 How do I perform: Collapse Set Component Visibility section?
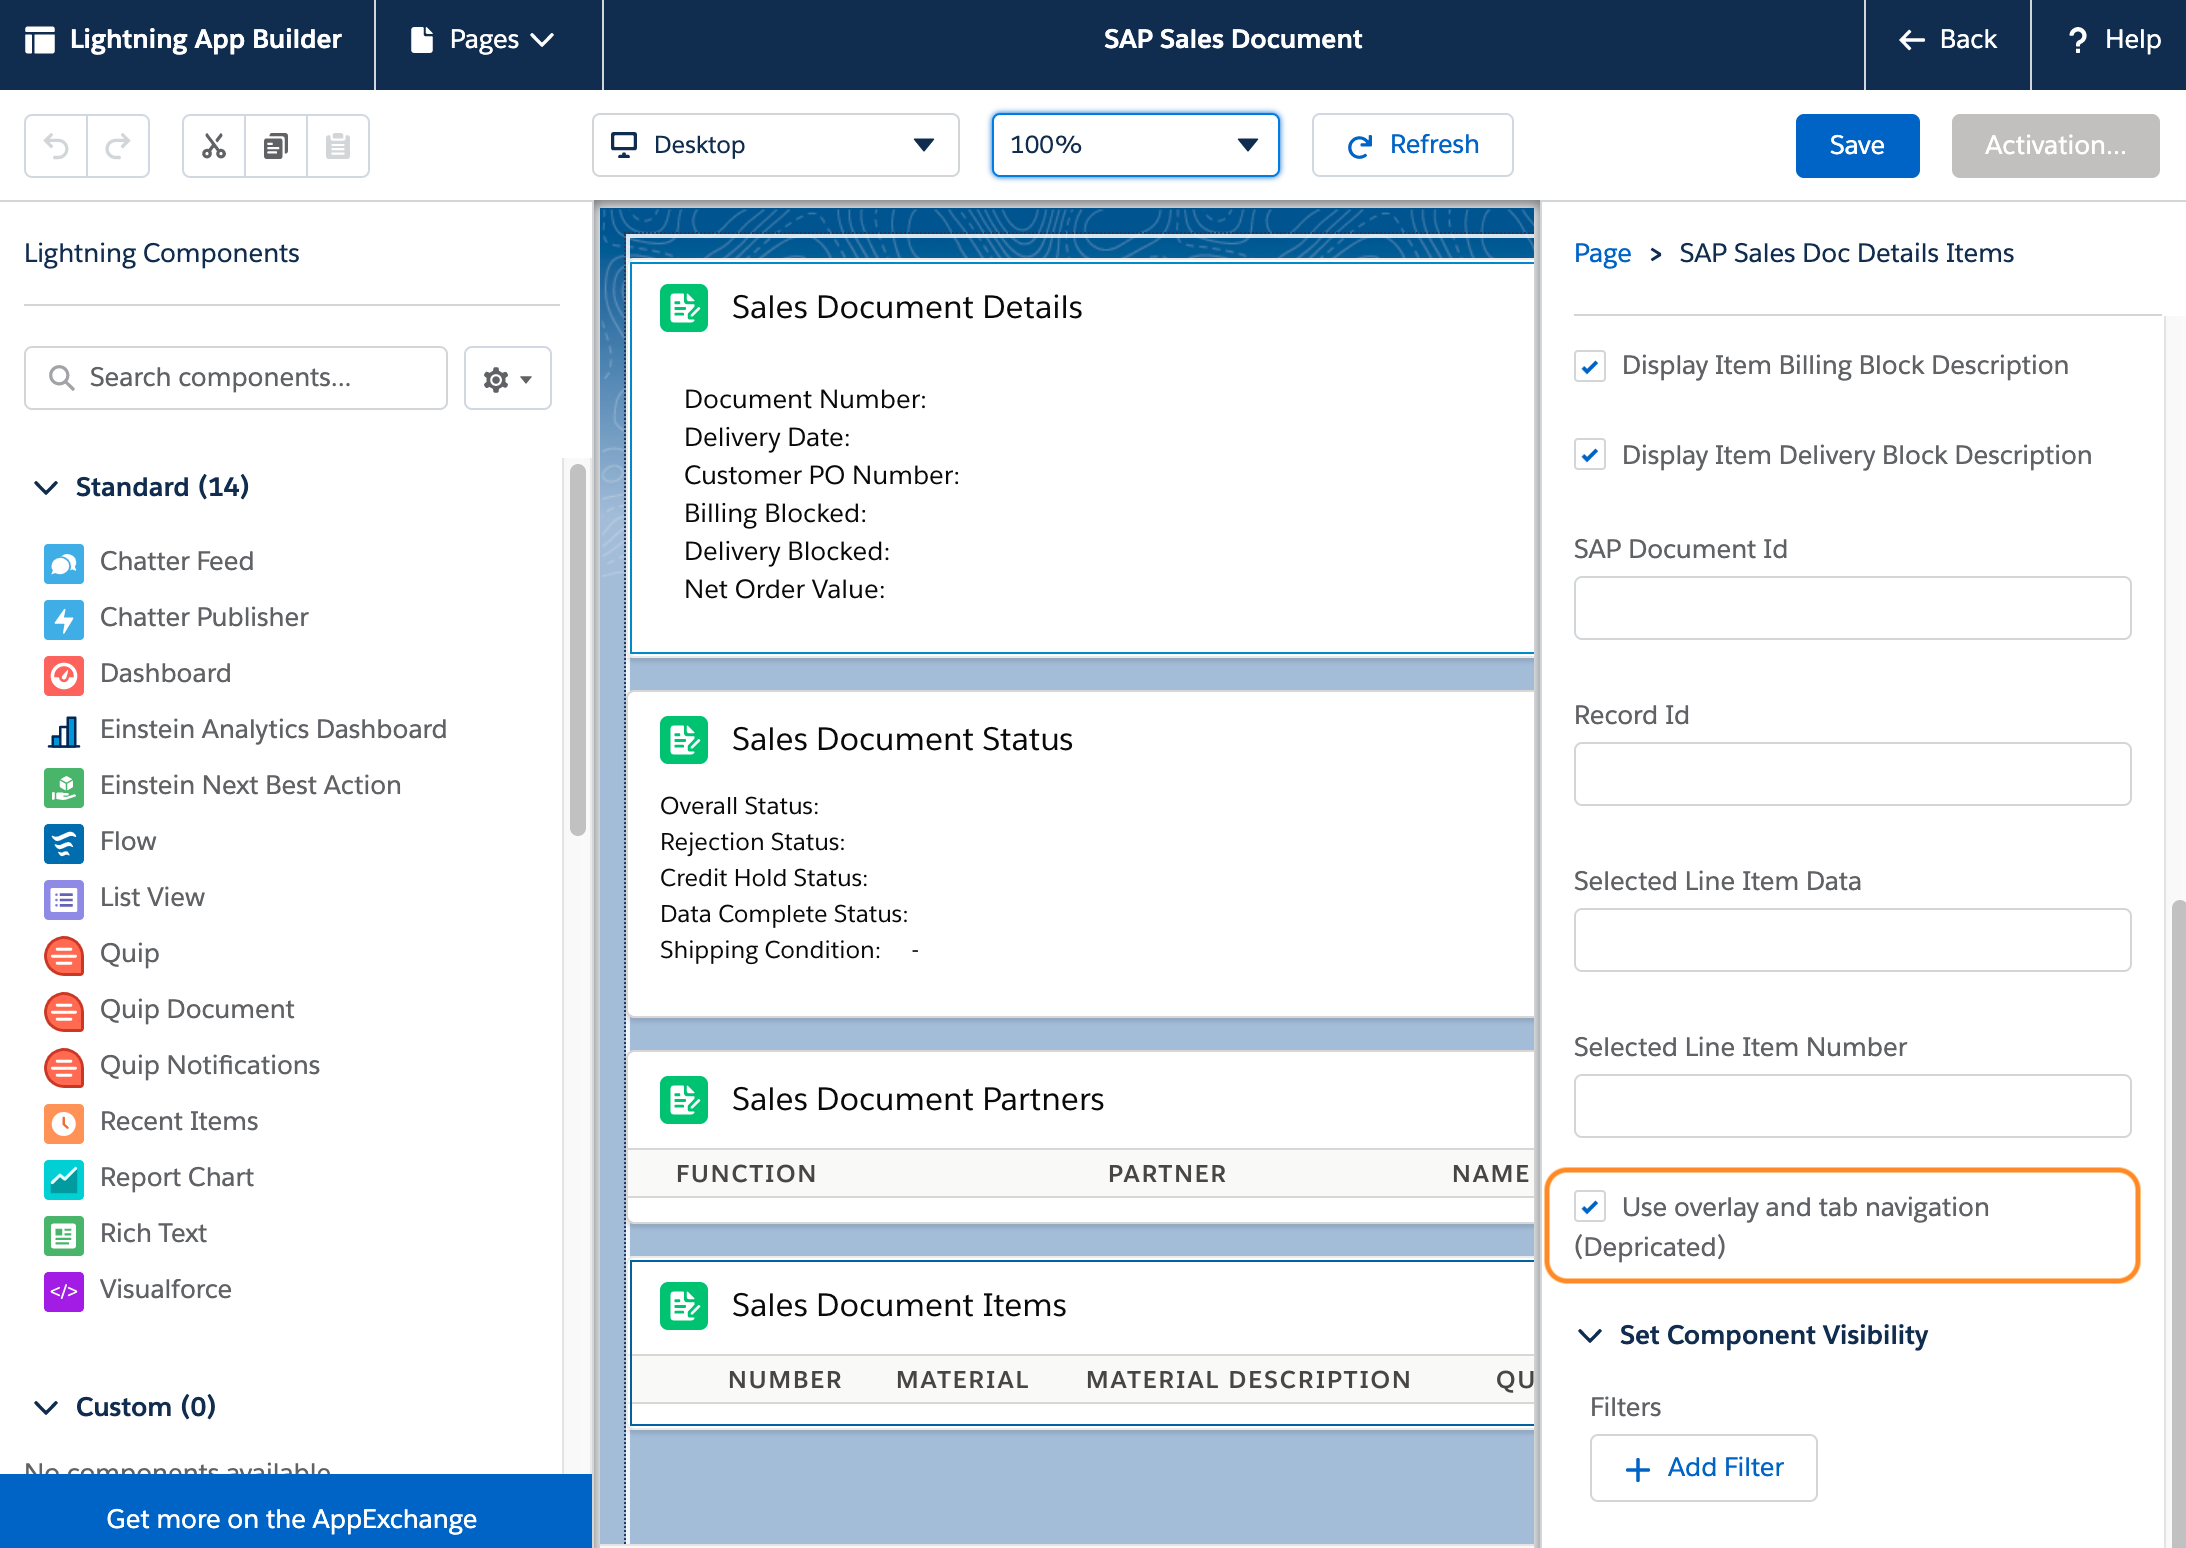[1590, 1335]
